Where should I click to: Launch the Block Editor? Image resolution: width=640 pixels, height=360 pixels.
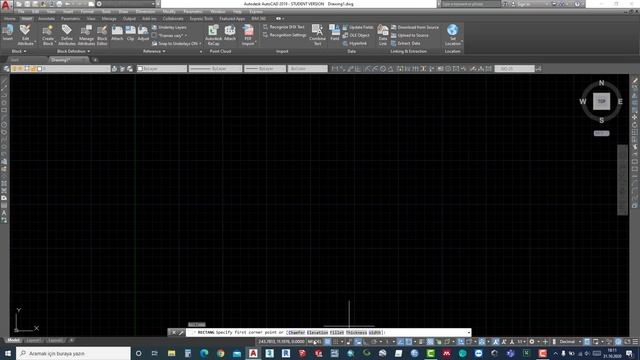(102, 34)
